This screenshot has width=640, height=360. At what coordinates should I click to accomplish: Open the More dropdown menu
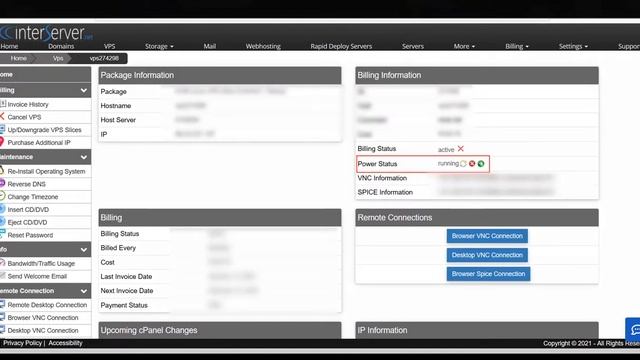[x=464, y=47]
